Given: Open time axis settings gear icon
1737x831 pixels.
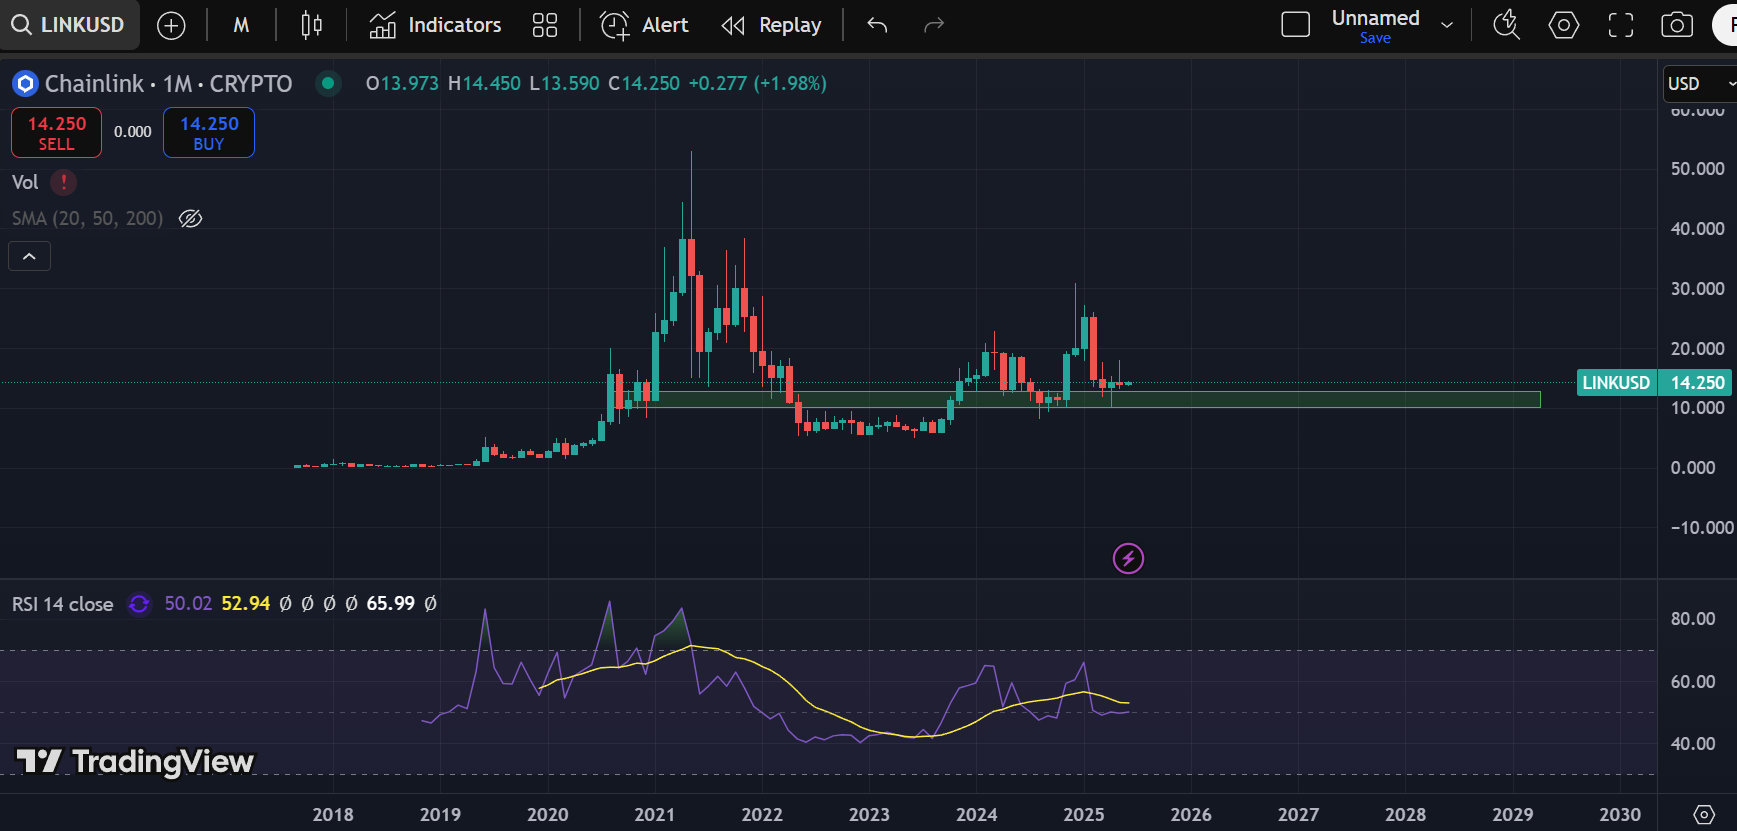Looking at the screenshot, I should point(1705,815).
